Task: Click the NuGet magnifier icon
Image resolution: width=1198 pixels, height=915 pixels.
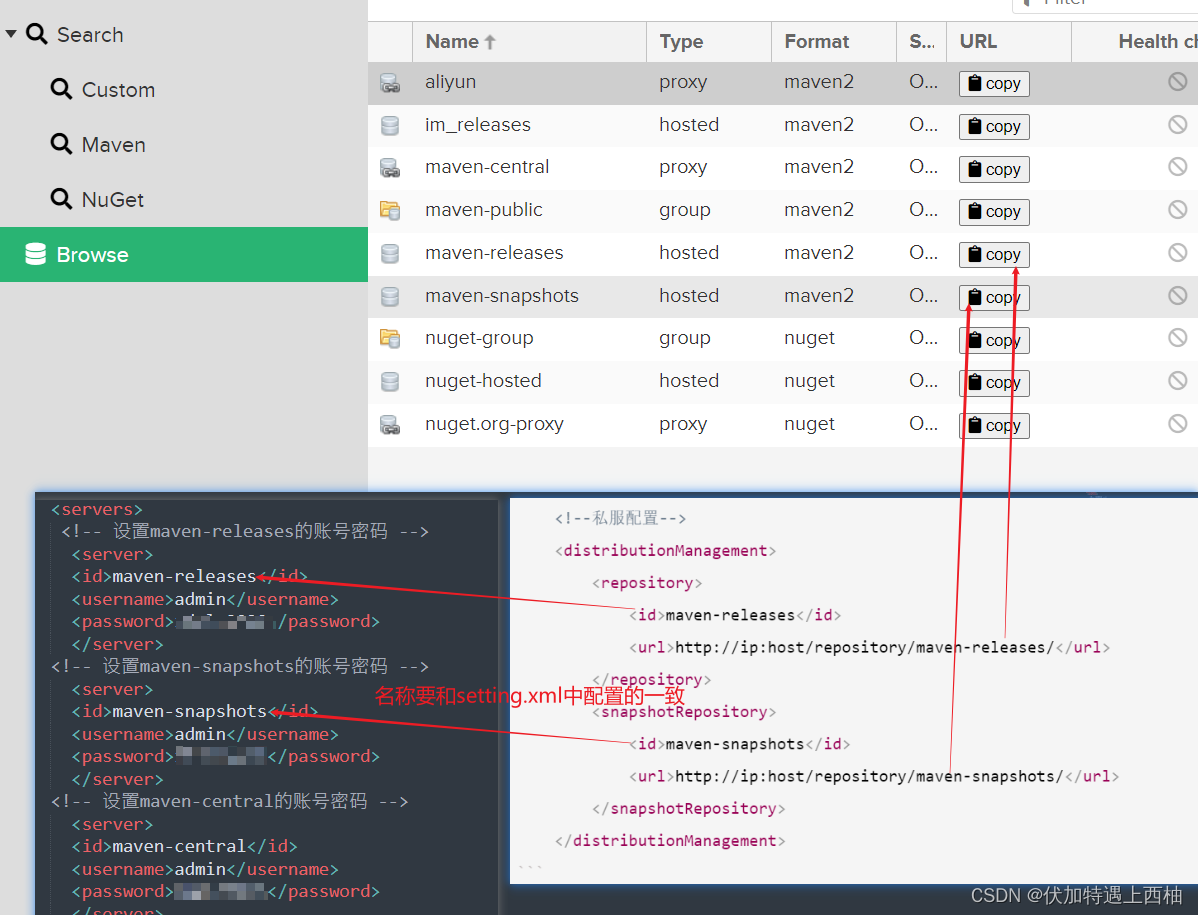Action: (61, 199)
